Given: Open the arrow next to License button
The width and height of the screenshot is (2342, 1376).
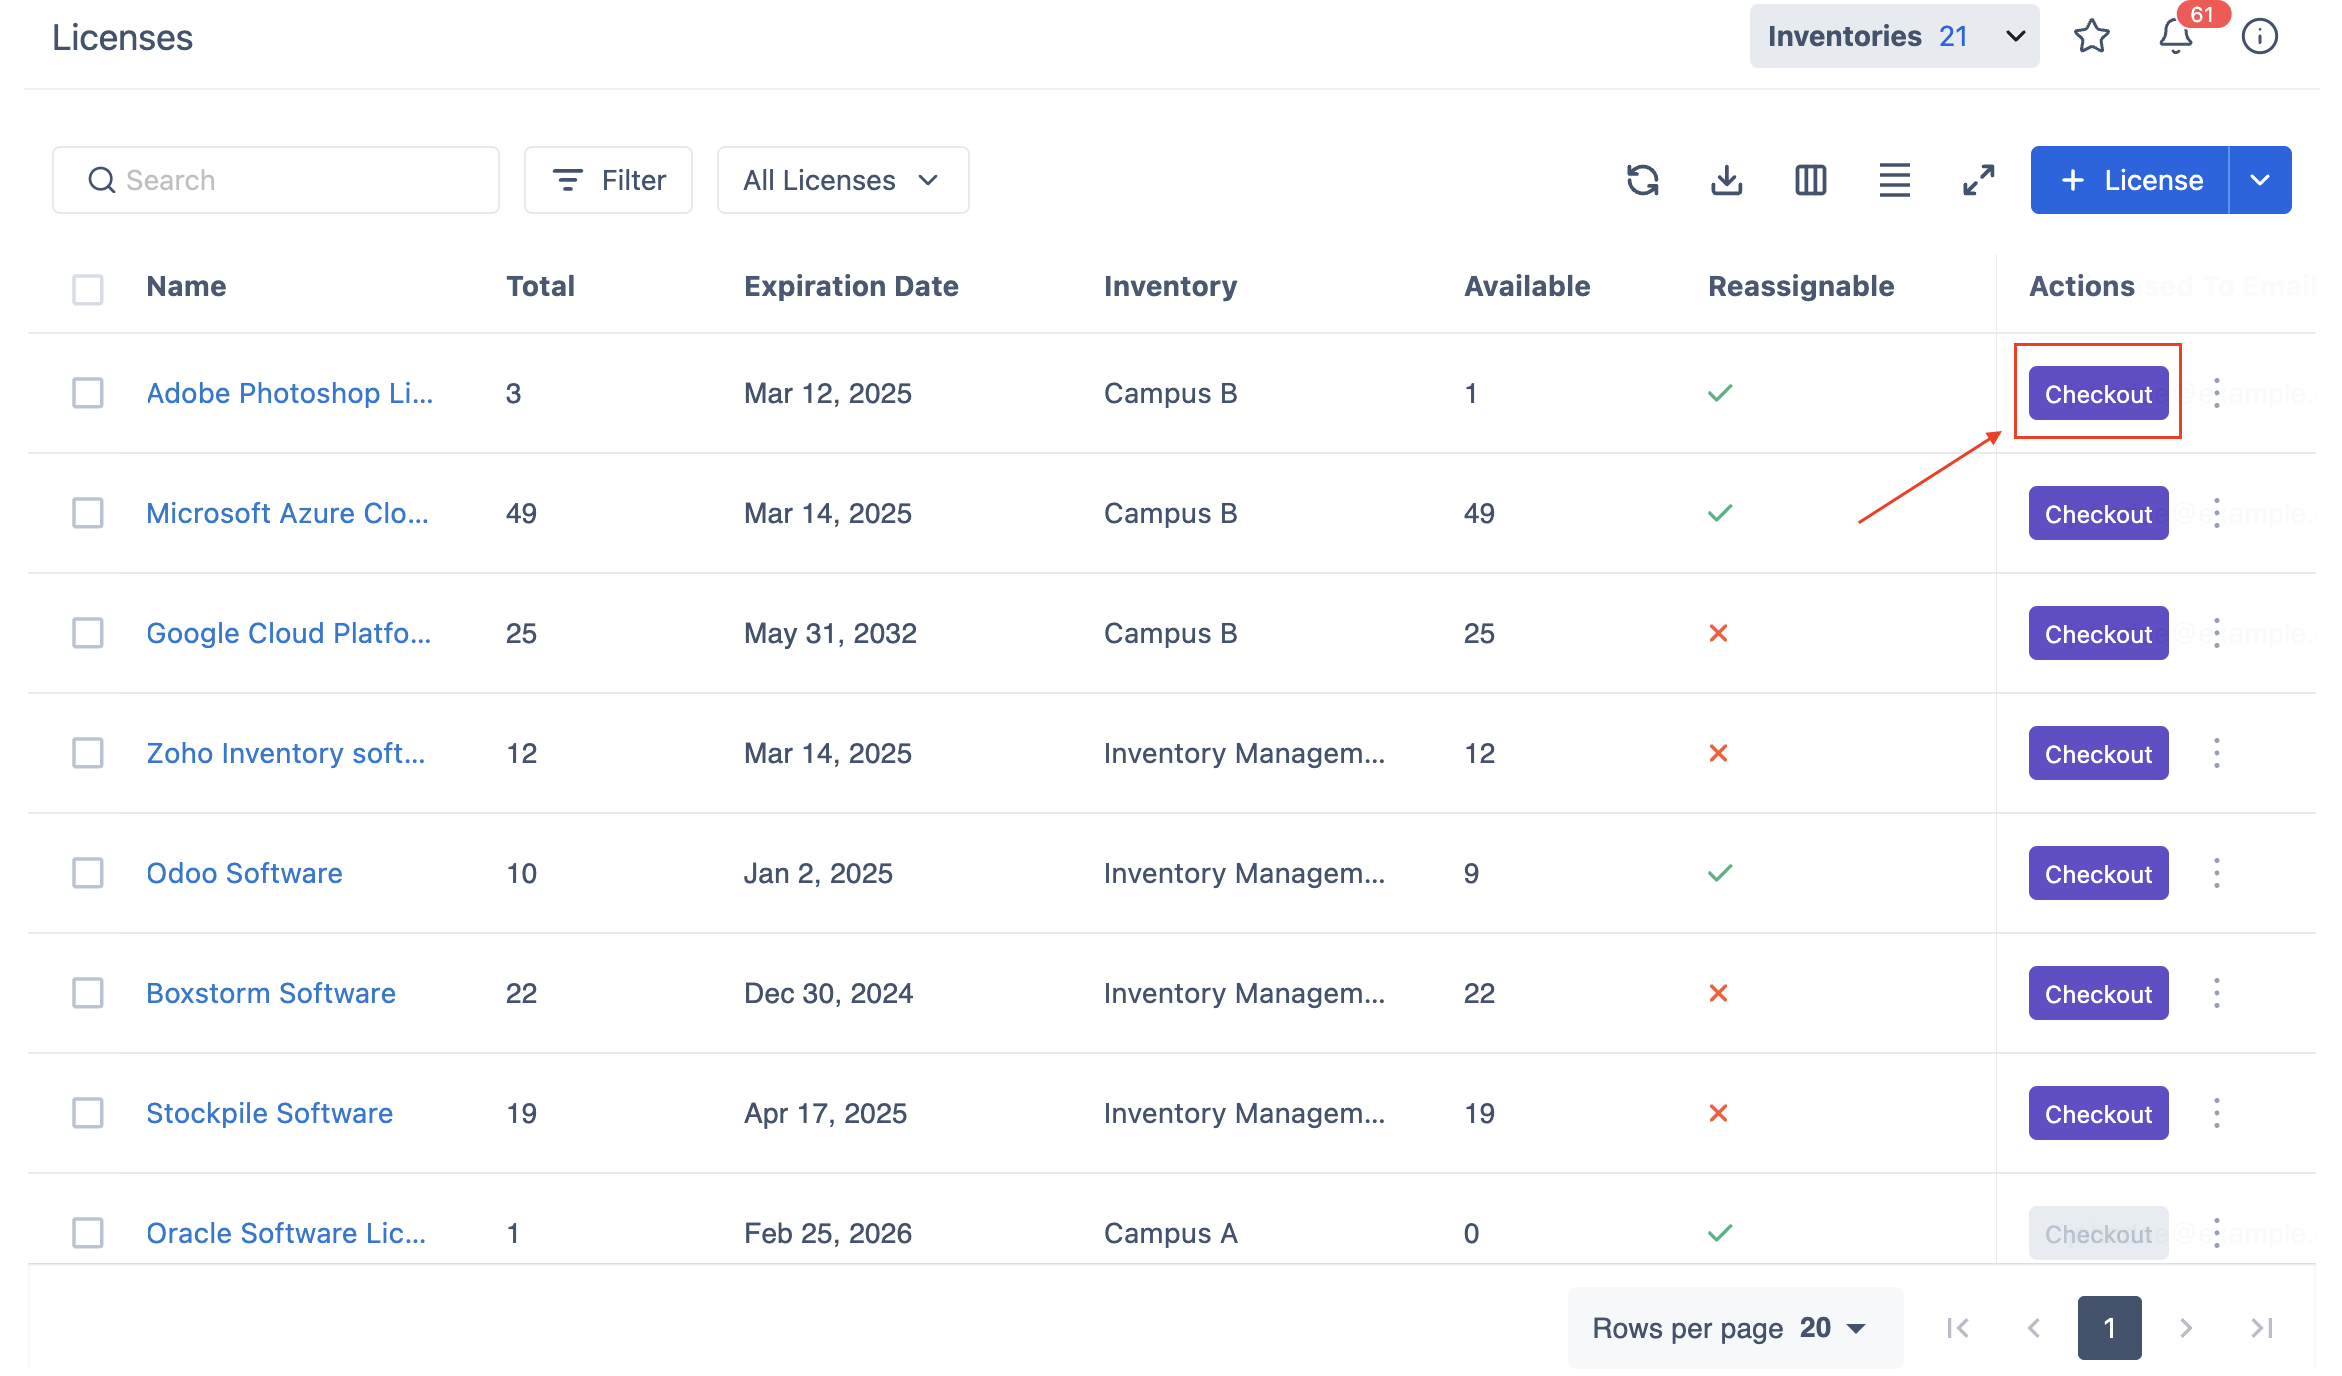Looking at the screenshot, I should point(2260,180).
